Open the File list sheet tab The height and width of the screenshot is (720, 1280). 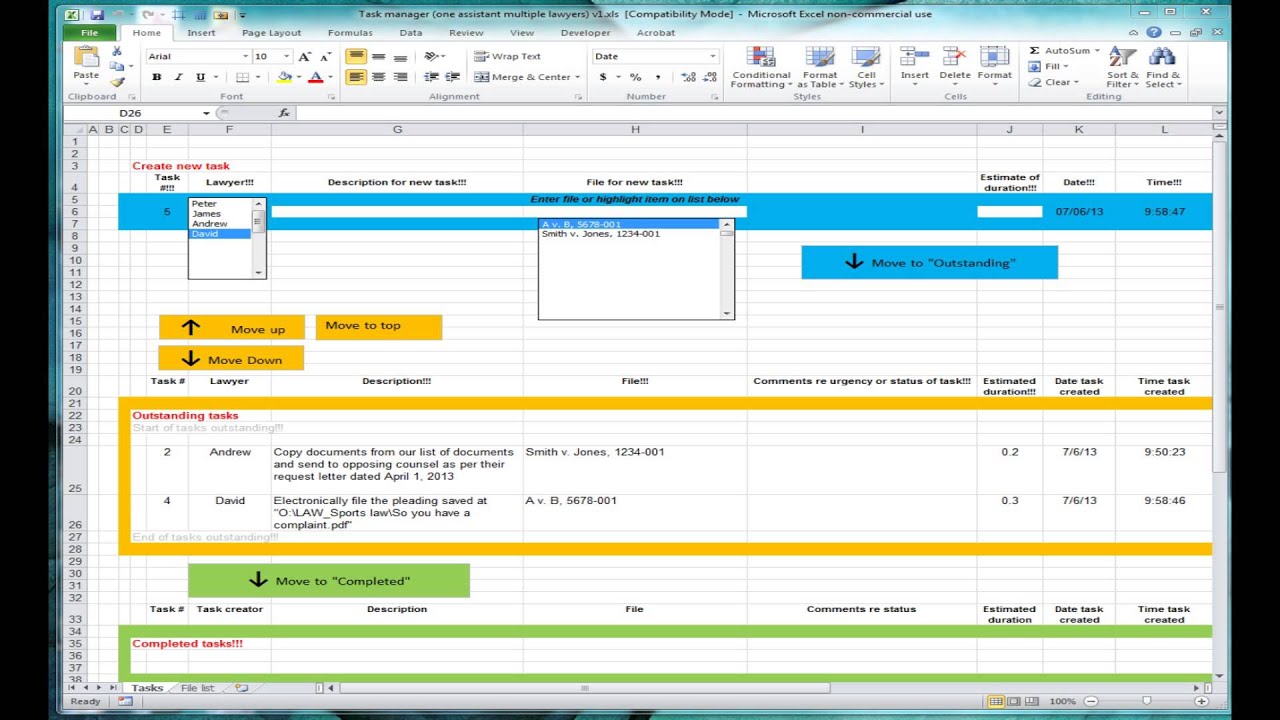pyautogui.click(x=197, y=688)
